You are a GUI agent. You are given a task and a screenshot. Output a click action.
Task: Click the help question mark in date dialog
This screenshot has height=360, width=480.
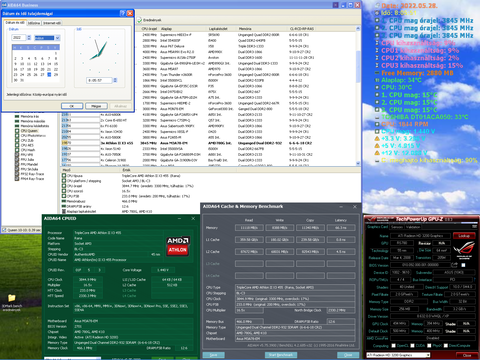(123, 13)
